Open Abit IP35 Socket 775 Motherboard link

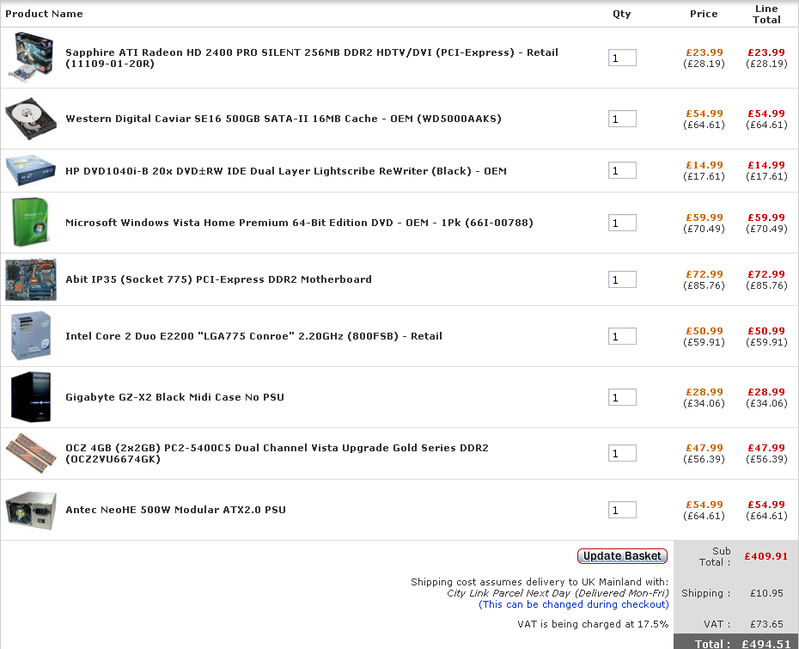[219, 279]
